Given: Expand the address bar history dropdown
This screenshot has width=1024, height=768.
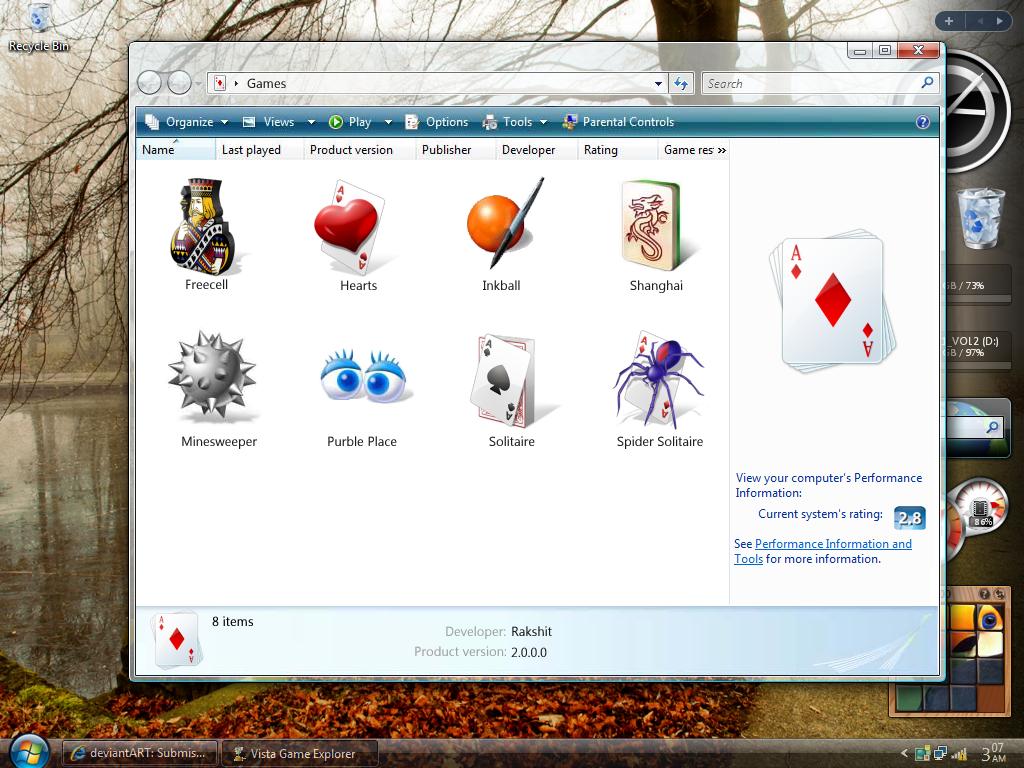Looking at the screenshot, I should [657, 83].
